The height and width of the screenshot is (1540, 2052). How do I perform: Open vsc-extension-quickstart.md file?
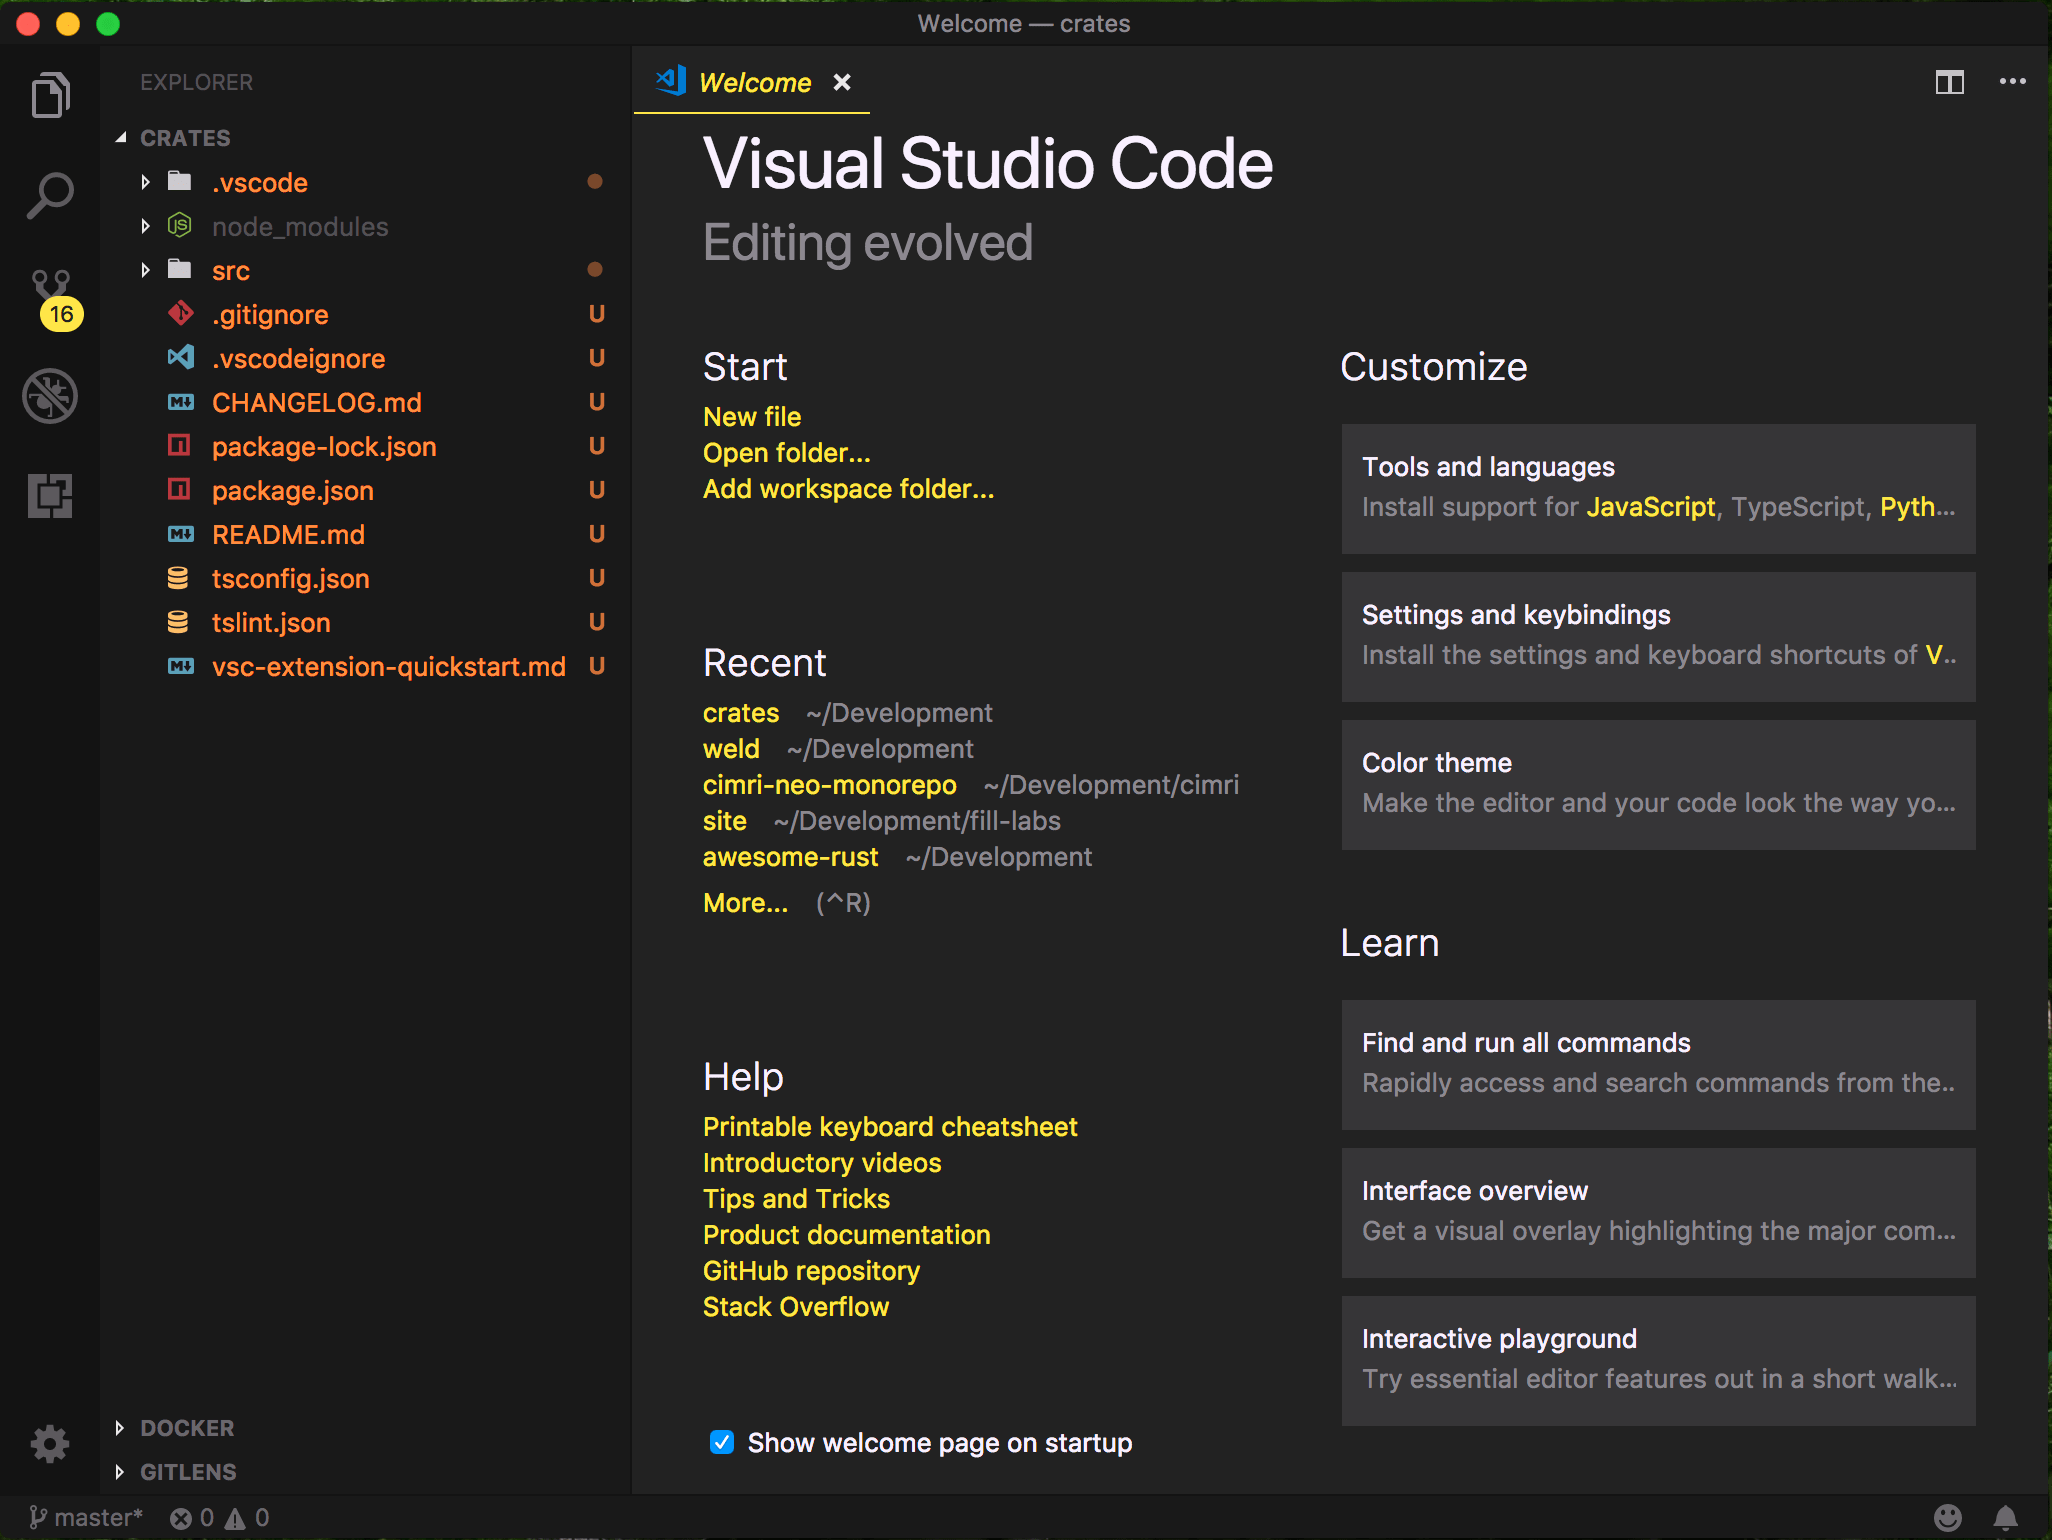[365, 666]
